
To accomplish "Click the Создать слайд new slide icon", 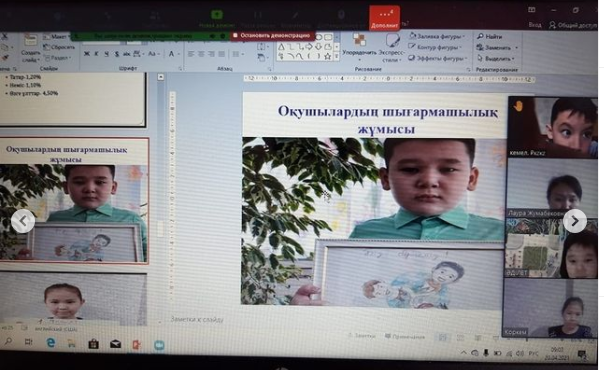I will click(x=30, y=40).
